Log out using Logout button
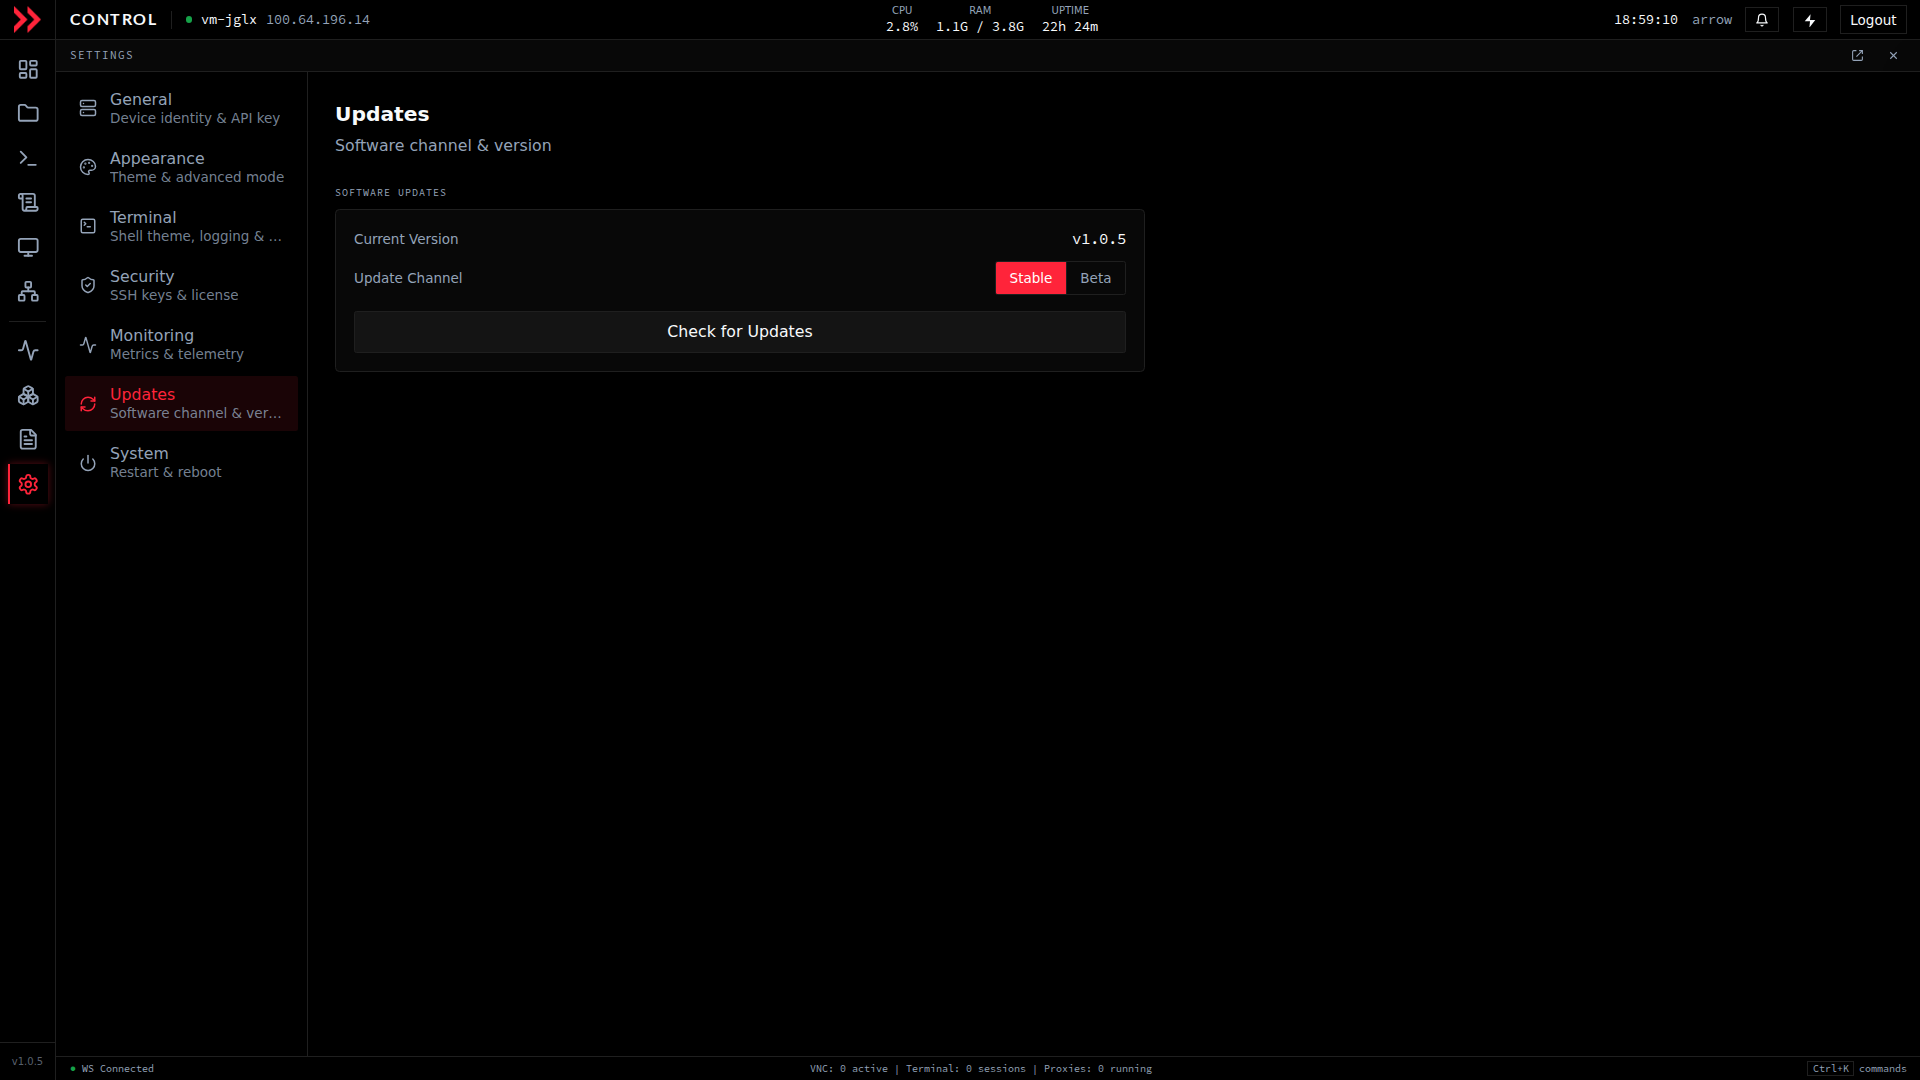 [x=1872, y=20]
